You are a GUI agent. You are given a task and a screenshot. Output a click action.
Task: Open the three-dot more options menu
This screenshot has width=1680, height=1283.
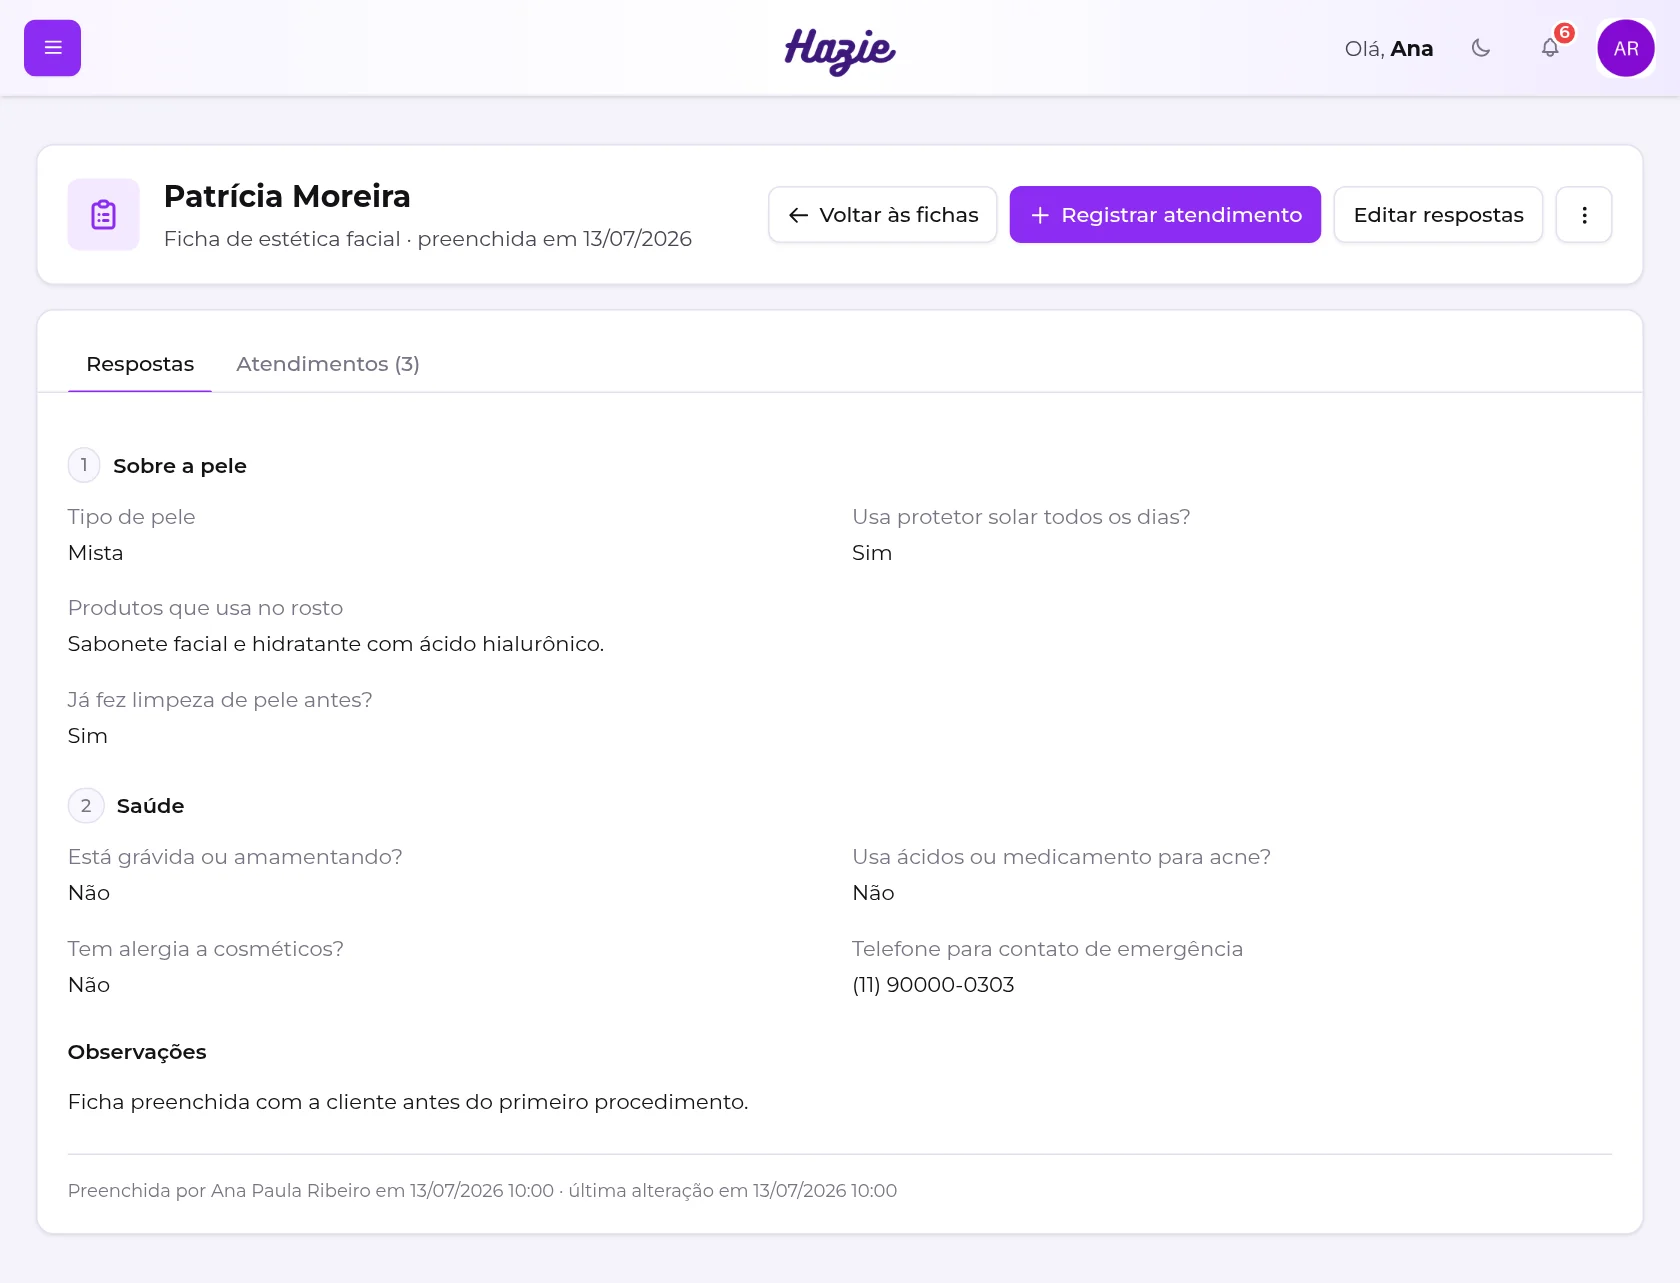click(x=1584, y=215)
